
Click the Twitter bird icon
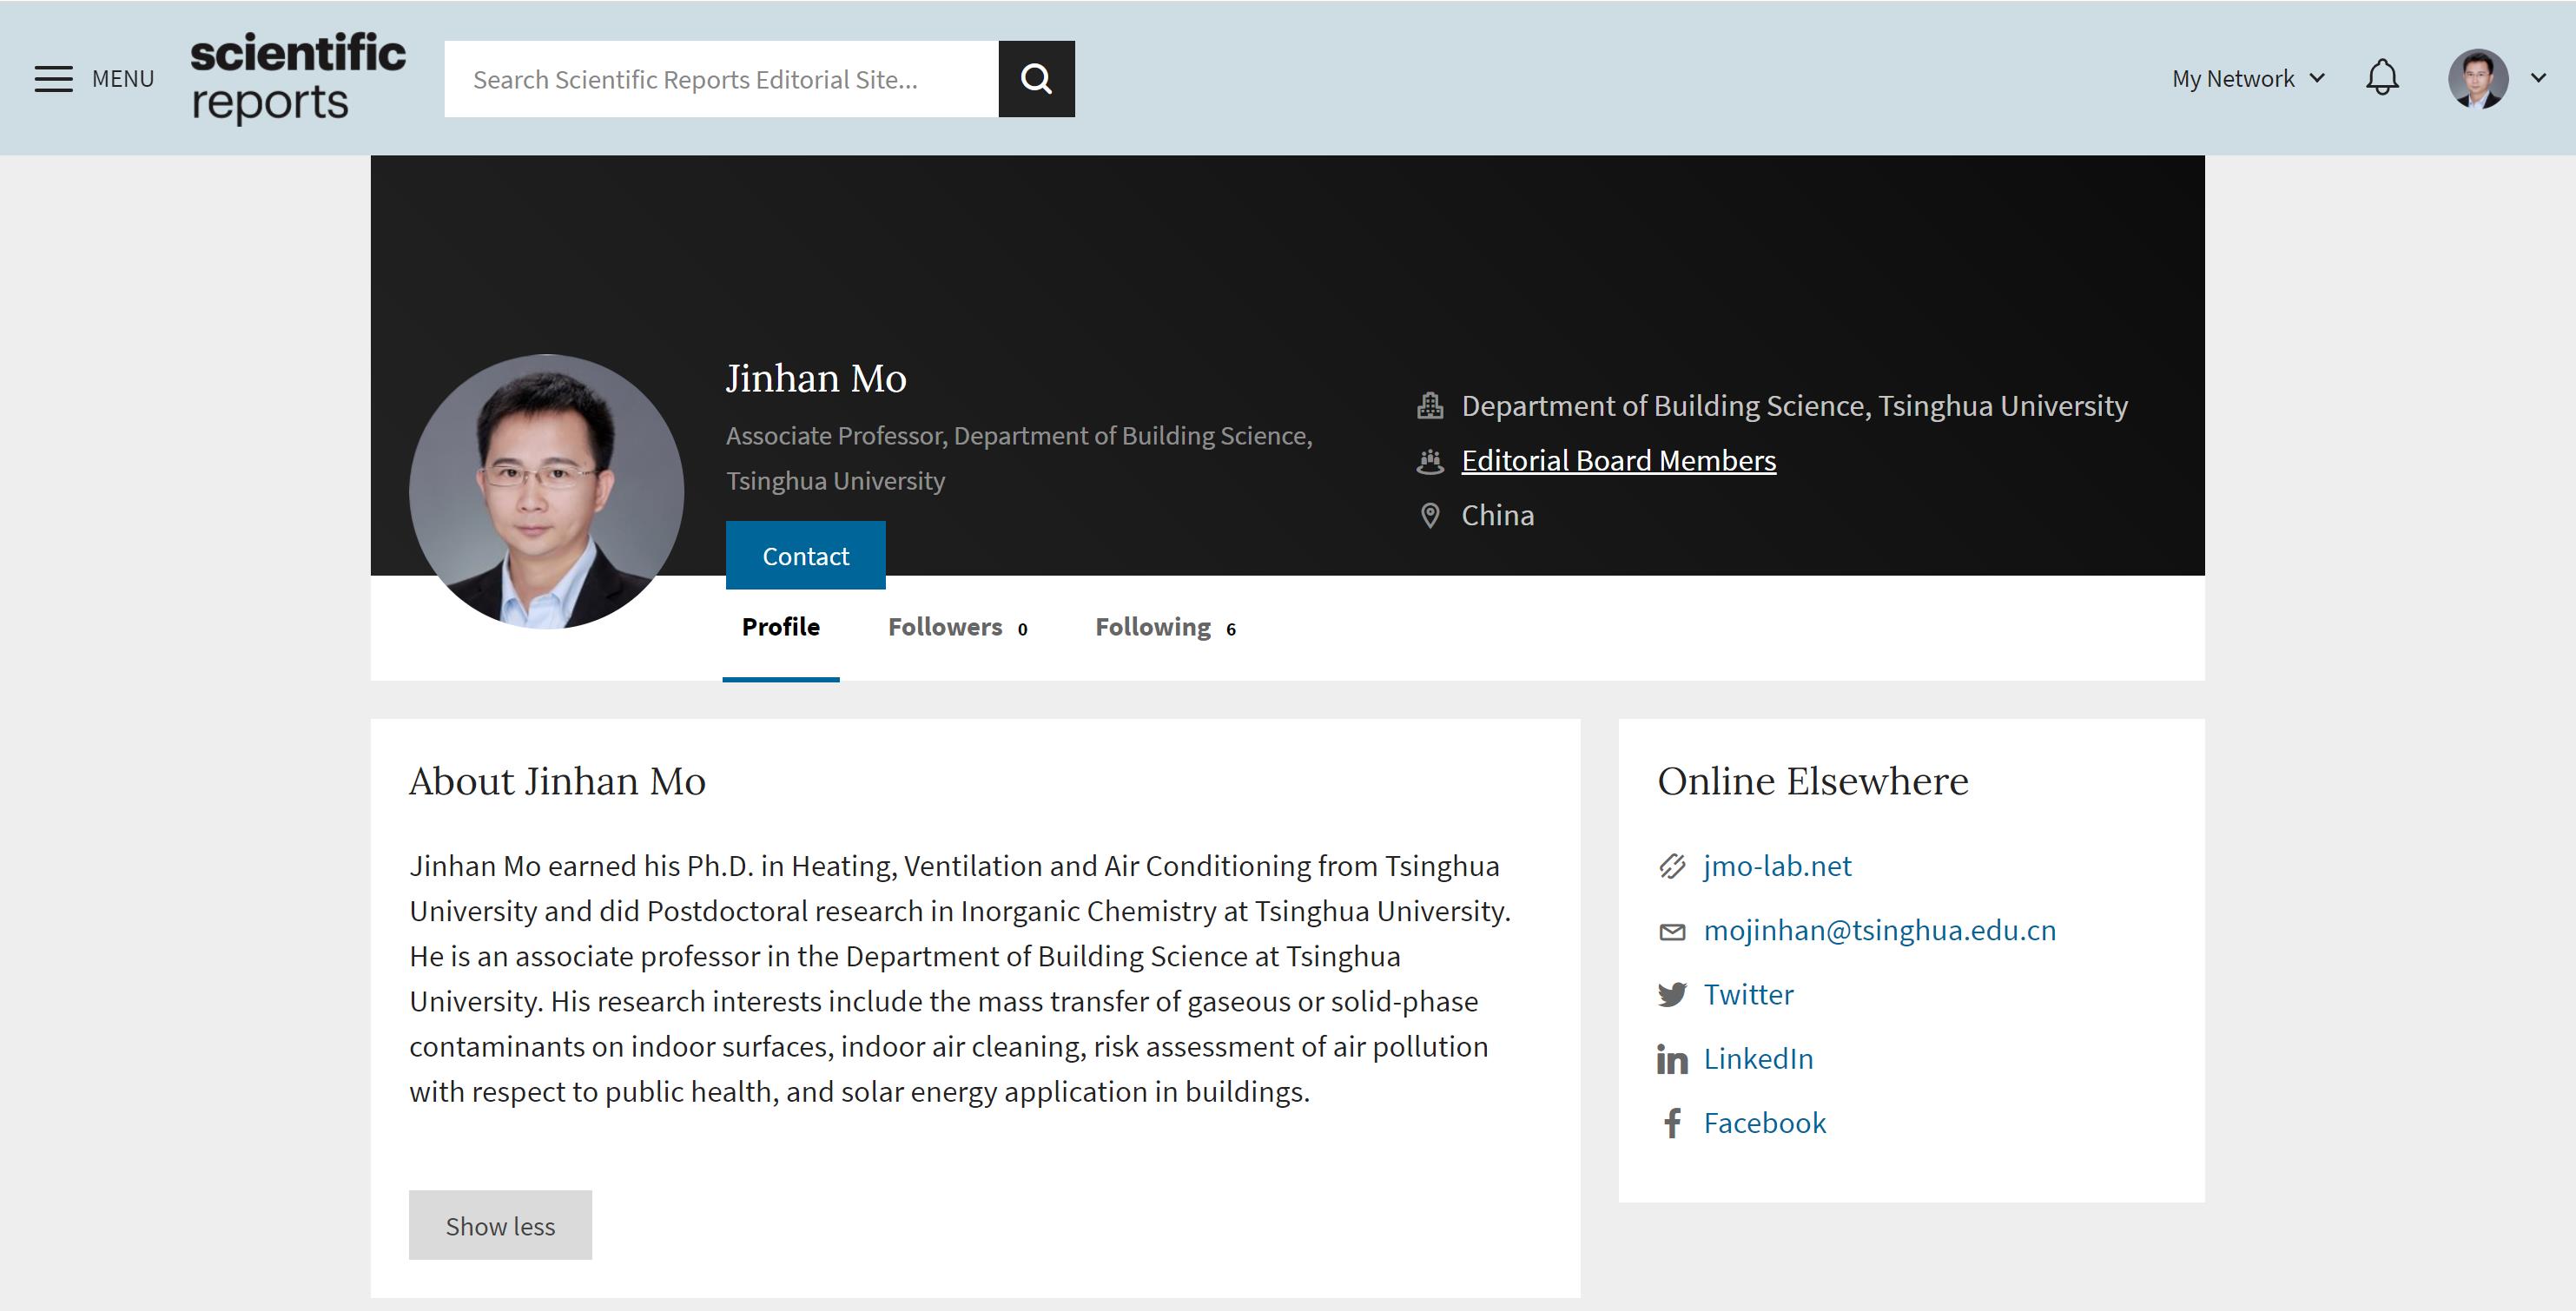[x=1672, y=995]
